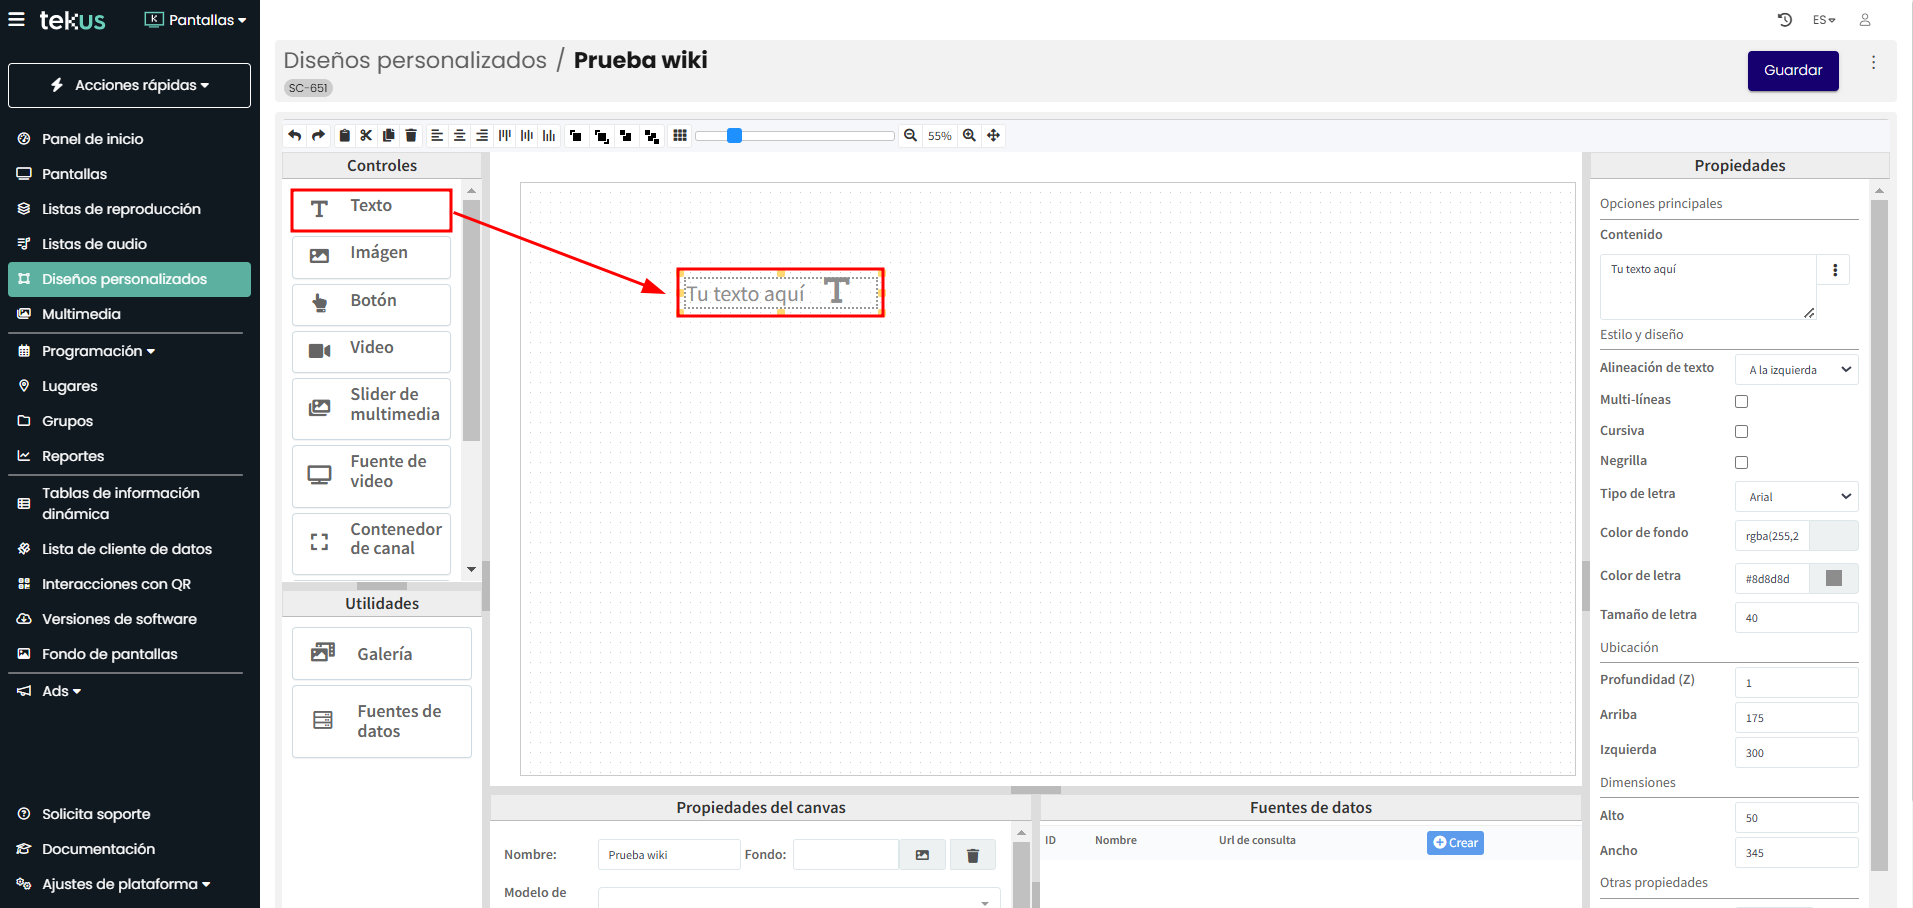
Task: Enable the Multi-líneas checkbox
Action: pos(1741,401)
